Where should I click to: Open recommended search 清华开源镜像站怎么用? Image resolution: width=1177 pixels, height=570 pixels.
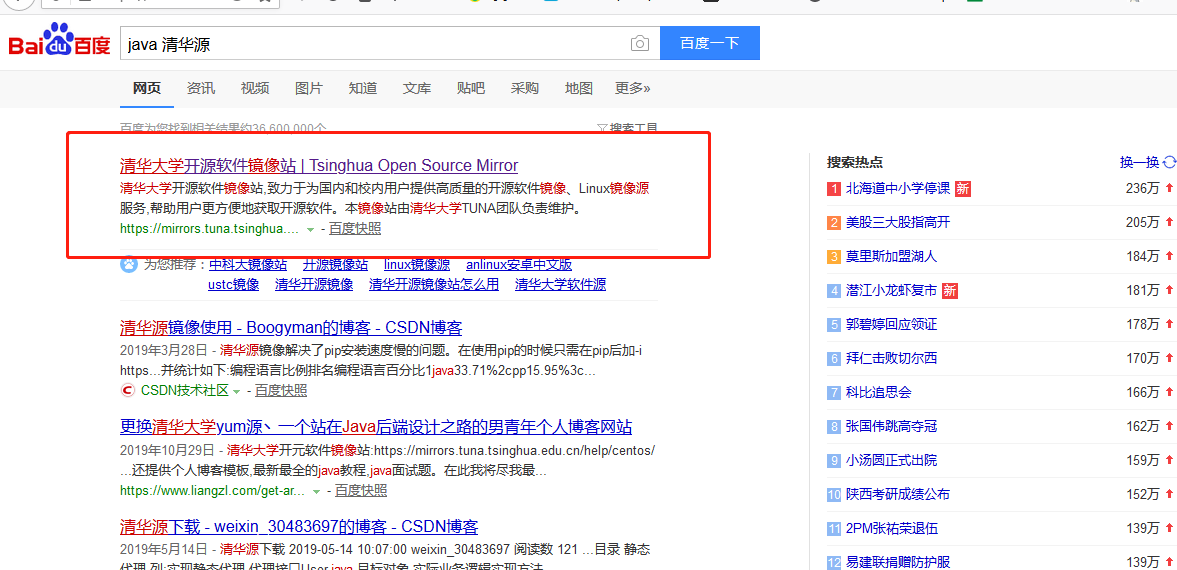point(434,285)
